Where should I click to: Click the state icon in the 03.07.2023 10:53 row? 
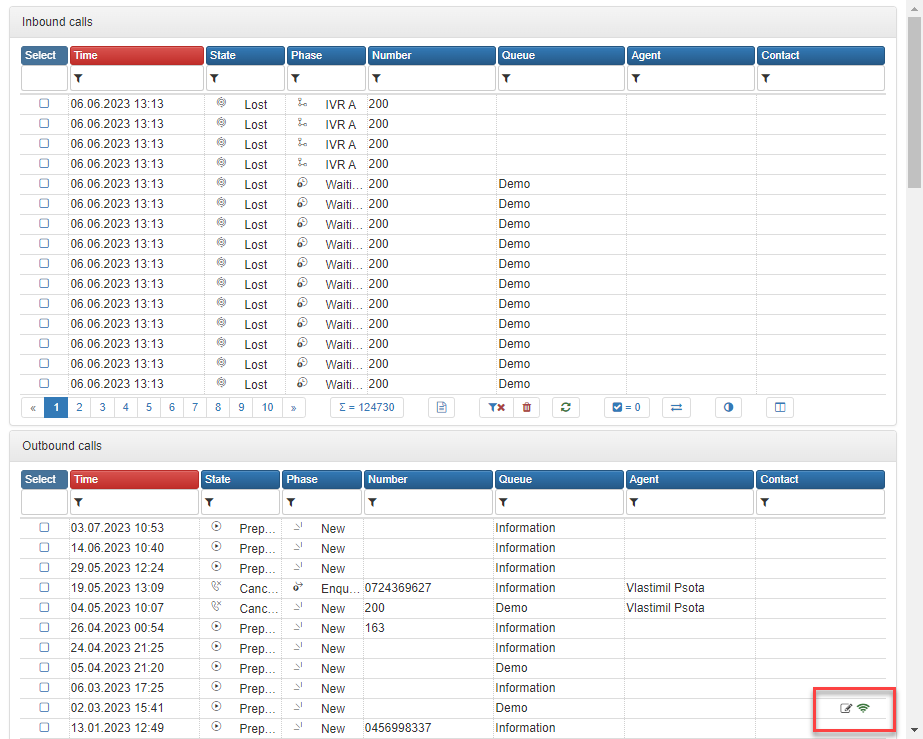pos(216,526)
